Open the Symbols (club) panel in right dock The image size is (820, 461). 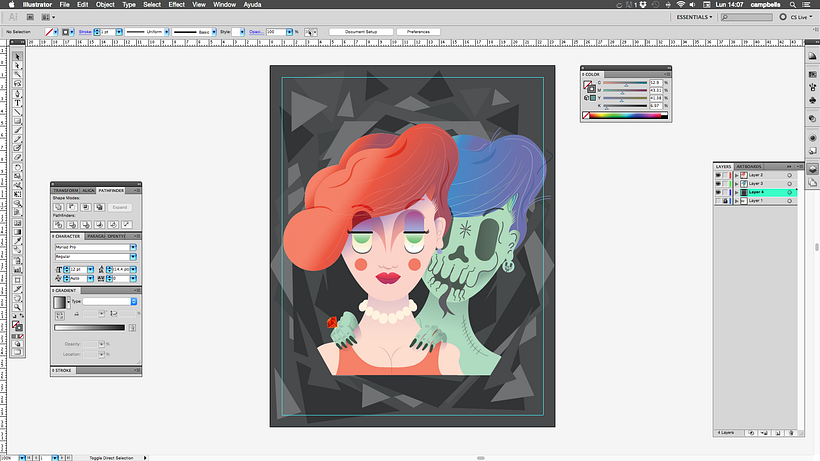pos(812,100)
